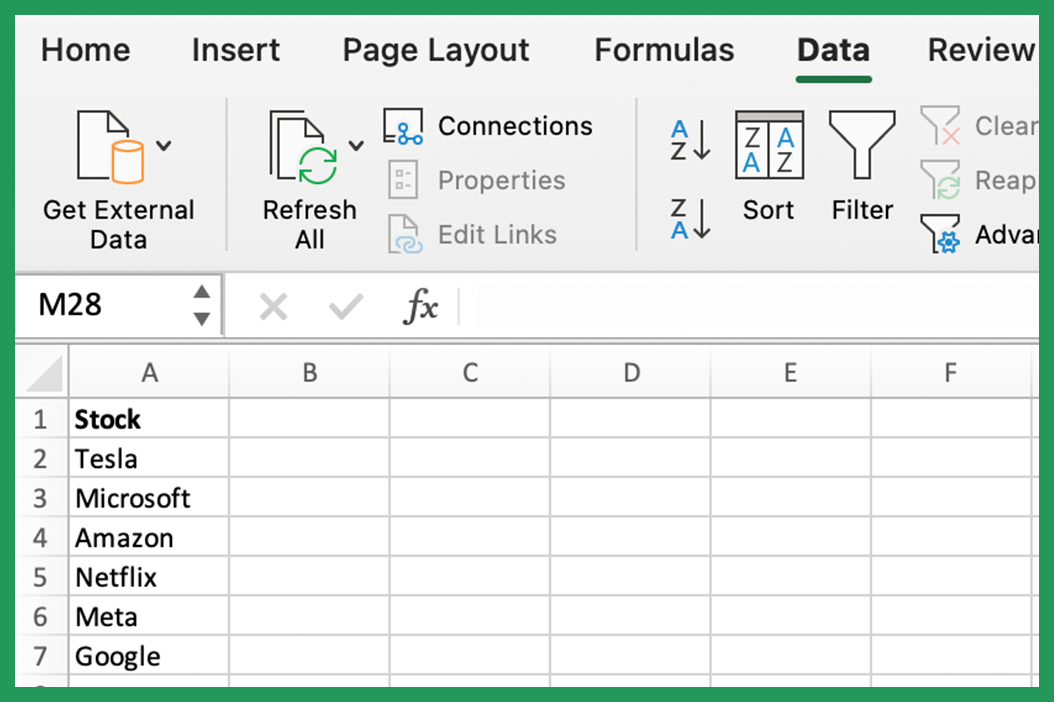The height and width of the screenshot is (702, 1054).
Task: Click the Filter button label
Action: [x=862, y=210]
